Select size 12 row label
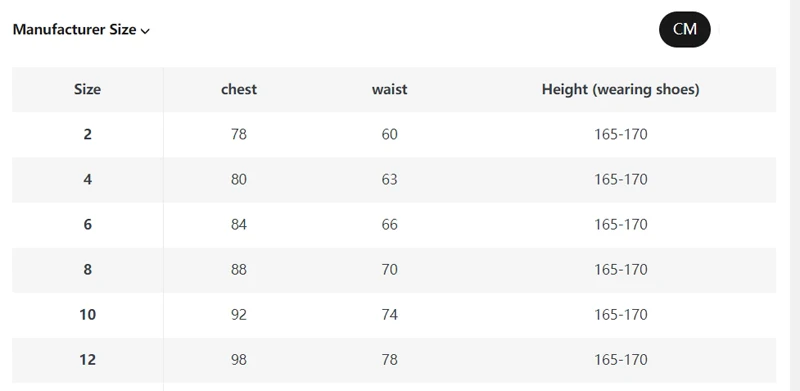Image resolution: width=800 pixels, height=391 pixels. click(x=88, y=359)
